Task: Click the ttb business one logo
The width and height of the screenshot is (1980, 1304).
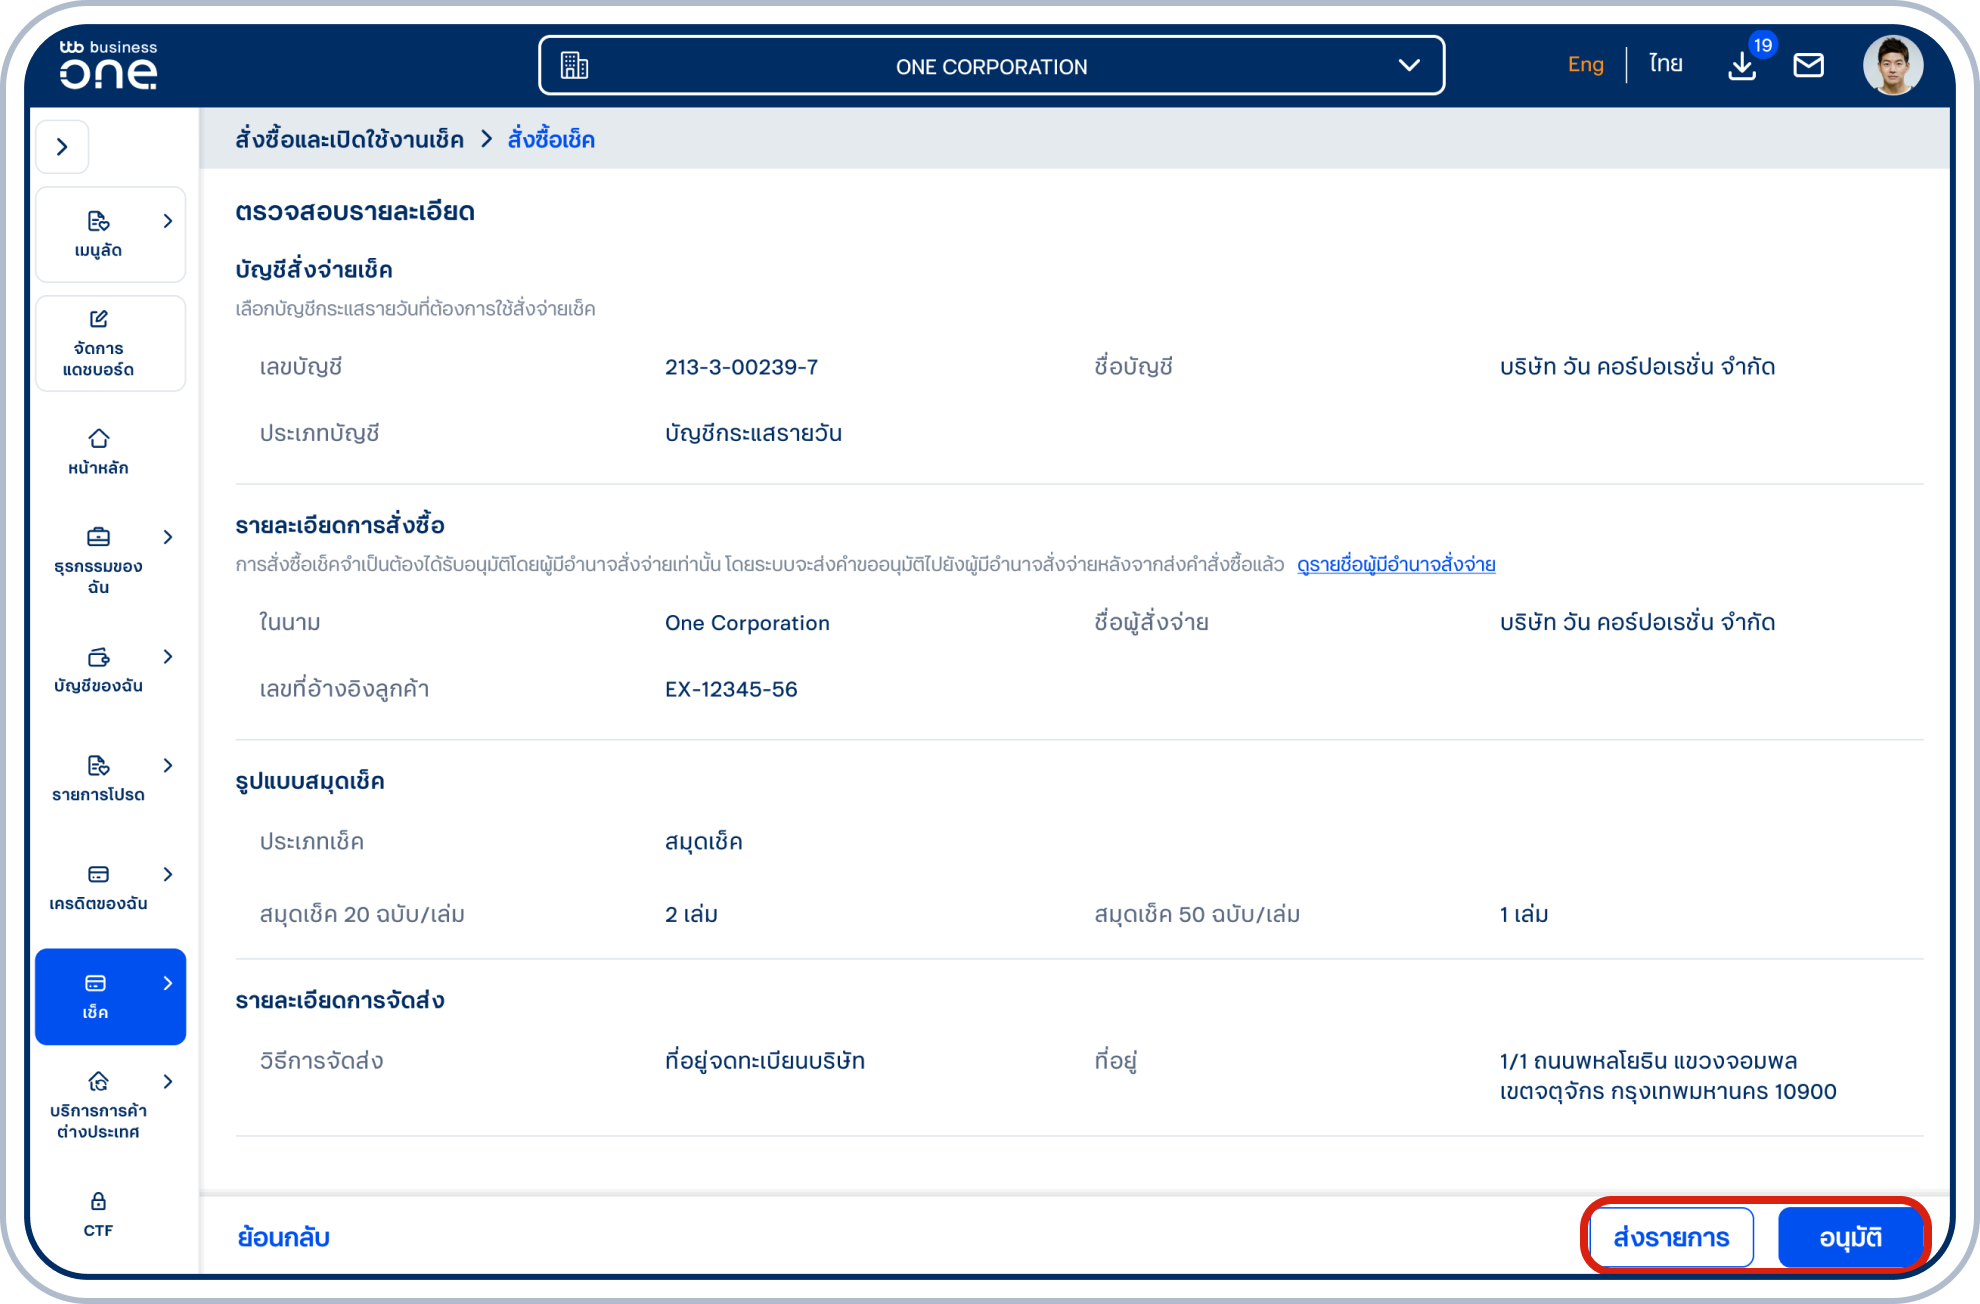Action: (x=108, y=66)
